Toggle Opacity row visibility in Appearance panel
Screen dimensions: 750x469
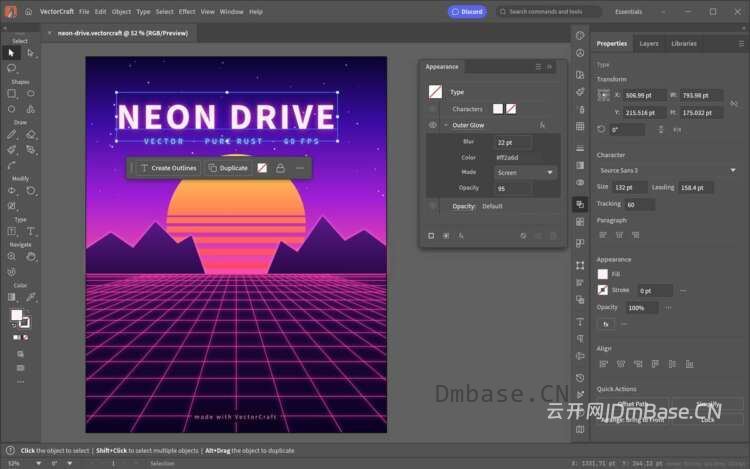pos(432,206)
